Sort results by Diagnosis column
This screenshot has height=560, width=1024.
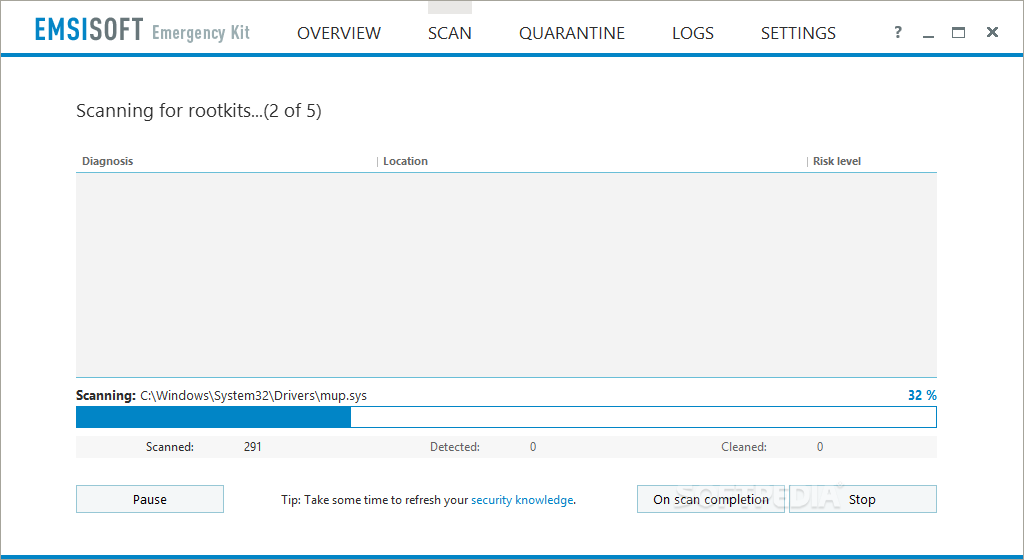coord(107,161)
